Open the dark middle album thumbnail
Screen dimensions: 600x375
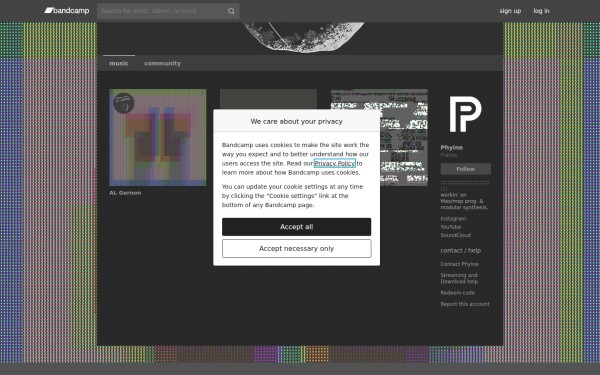(x=268, y=99)
